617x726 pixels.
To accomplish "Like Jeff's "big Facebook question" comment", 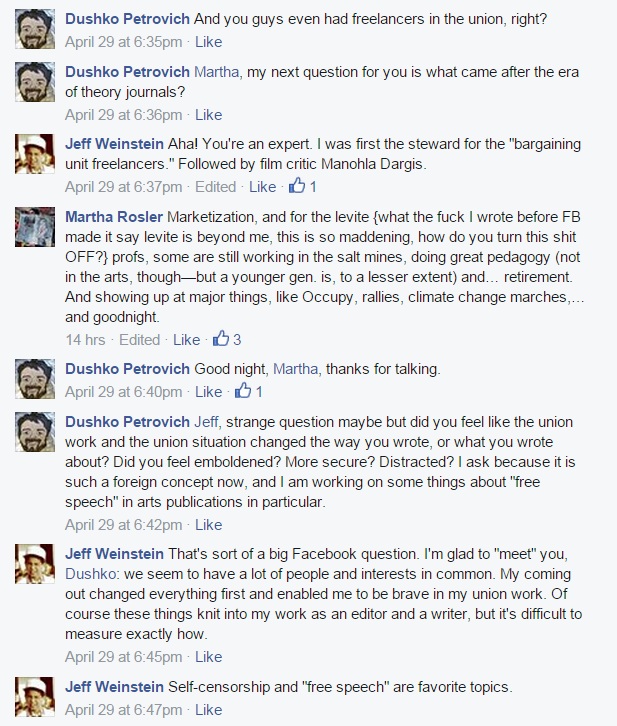I will pyautogui.click(x=208, y=657).
